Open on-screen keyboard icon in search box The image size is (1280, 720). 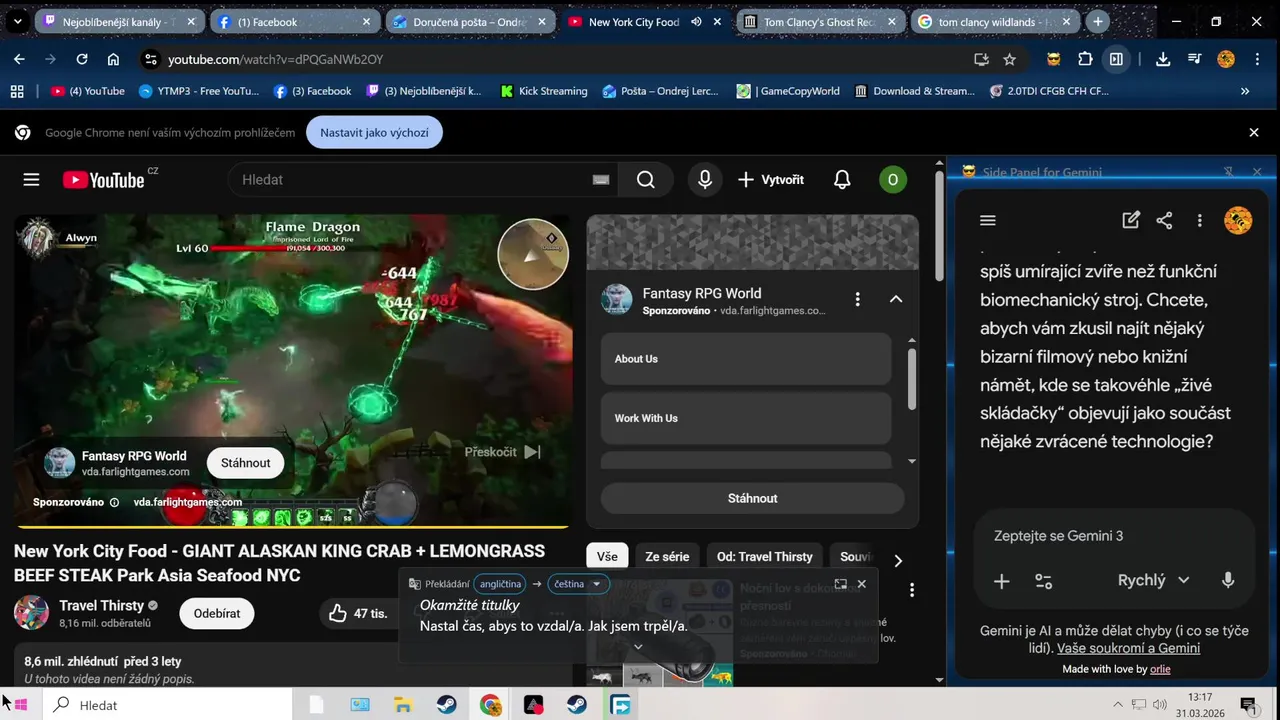[600, 180]
